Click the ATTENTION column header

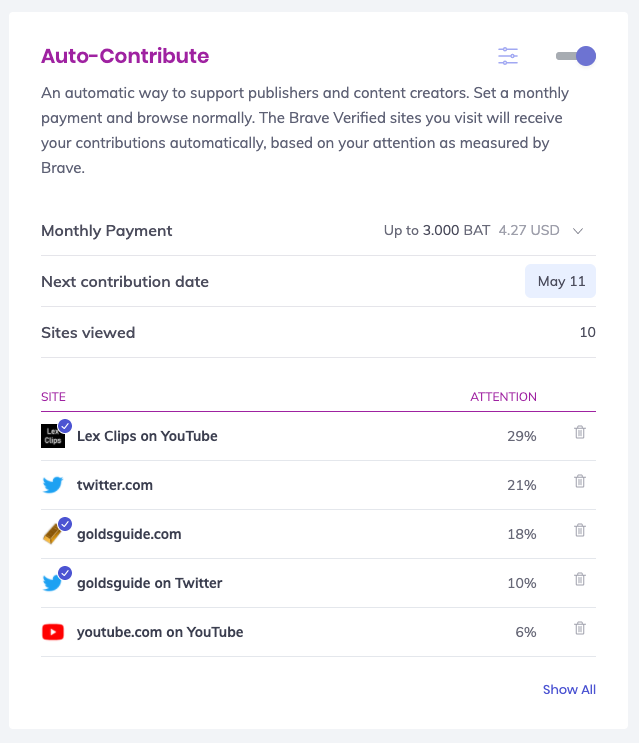point(503,397)
